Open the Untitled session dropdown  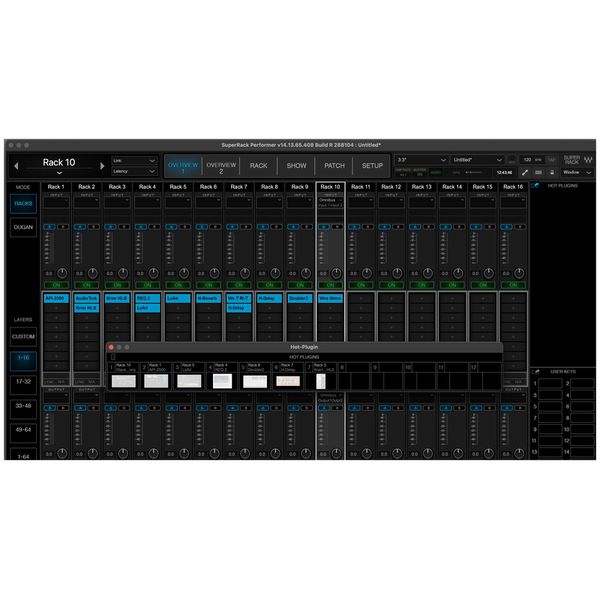pos(477,160)
